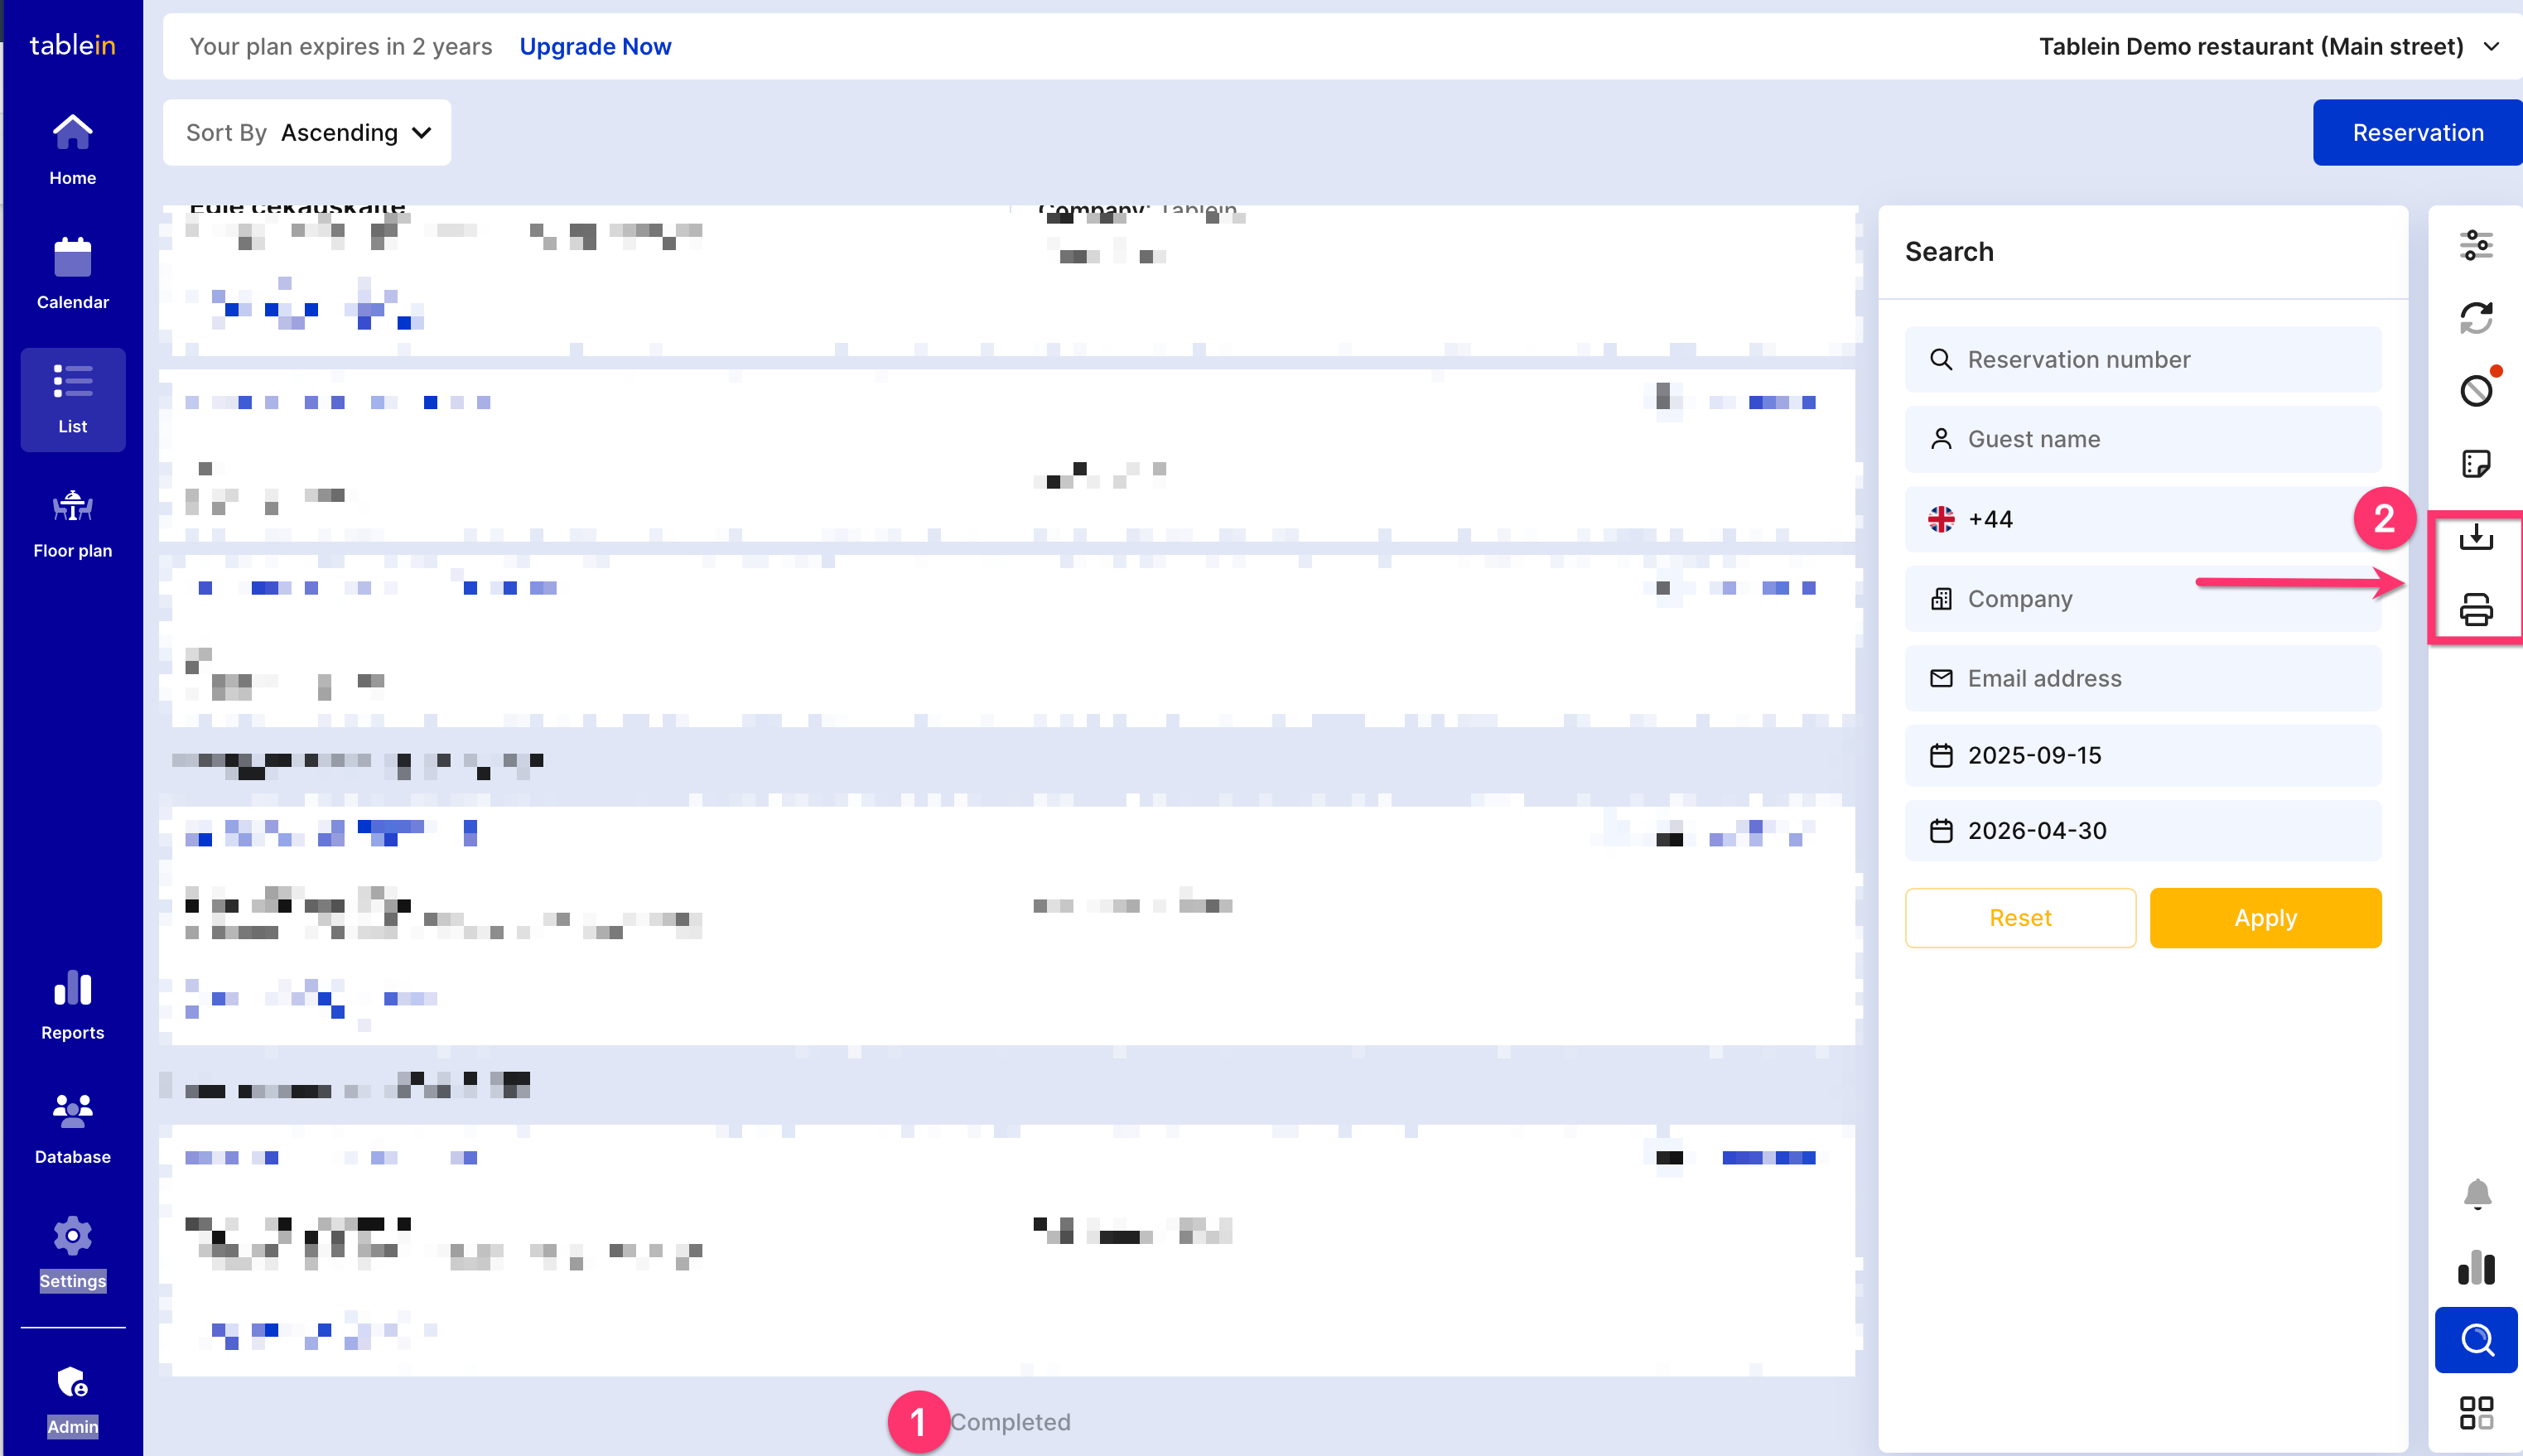Click the magnifier search panel icon

pos(2475,1340)
